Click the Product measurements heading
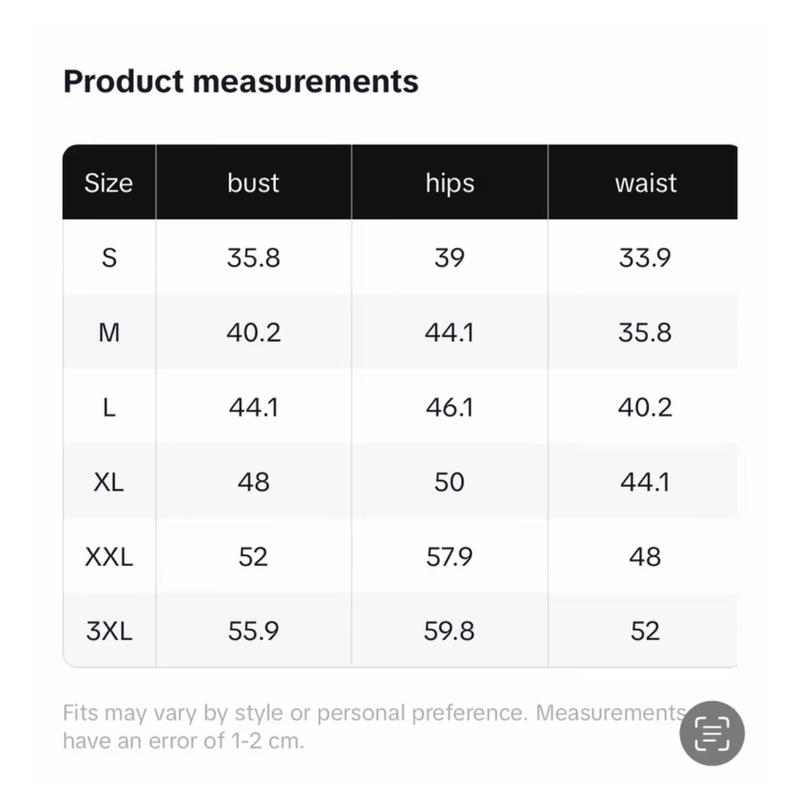 click(241, 82)
